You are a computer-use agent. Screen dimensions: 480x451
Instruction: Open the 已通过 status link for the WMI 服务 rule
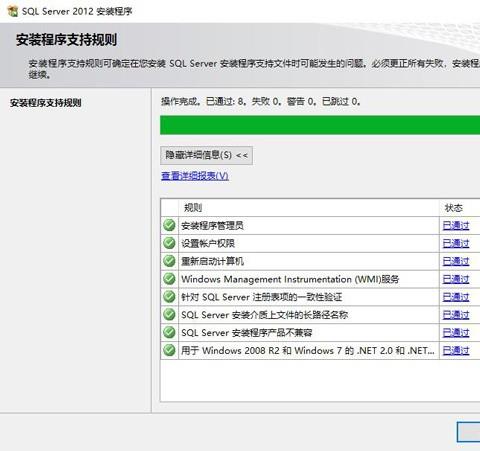click(x=456, y=279)
